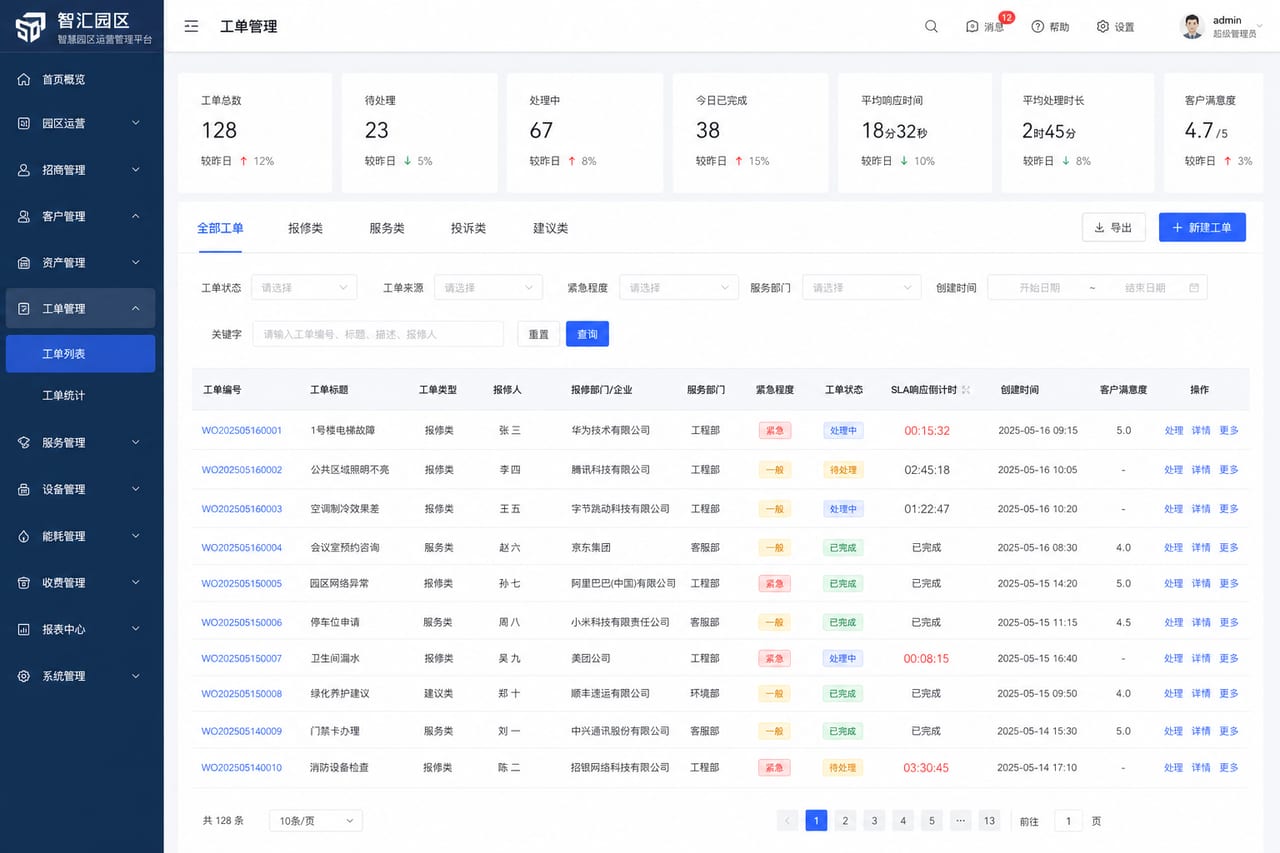Click the 重置 button
This screenshot has height=853, width=1280.
[538, 334]
